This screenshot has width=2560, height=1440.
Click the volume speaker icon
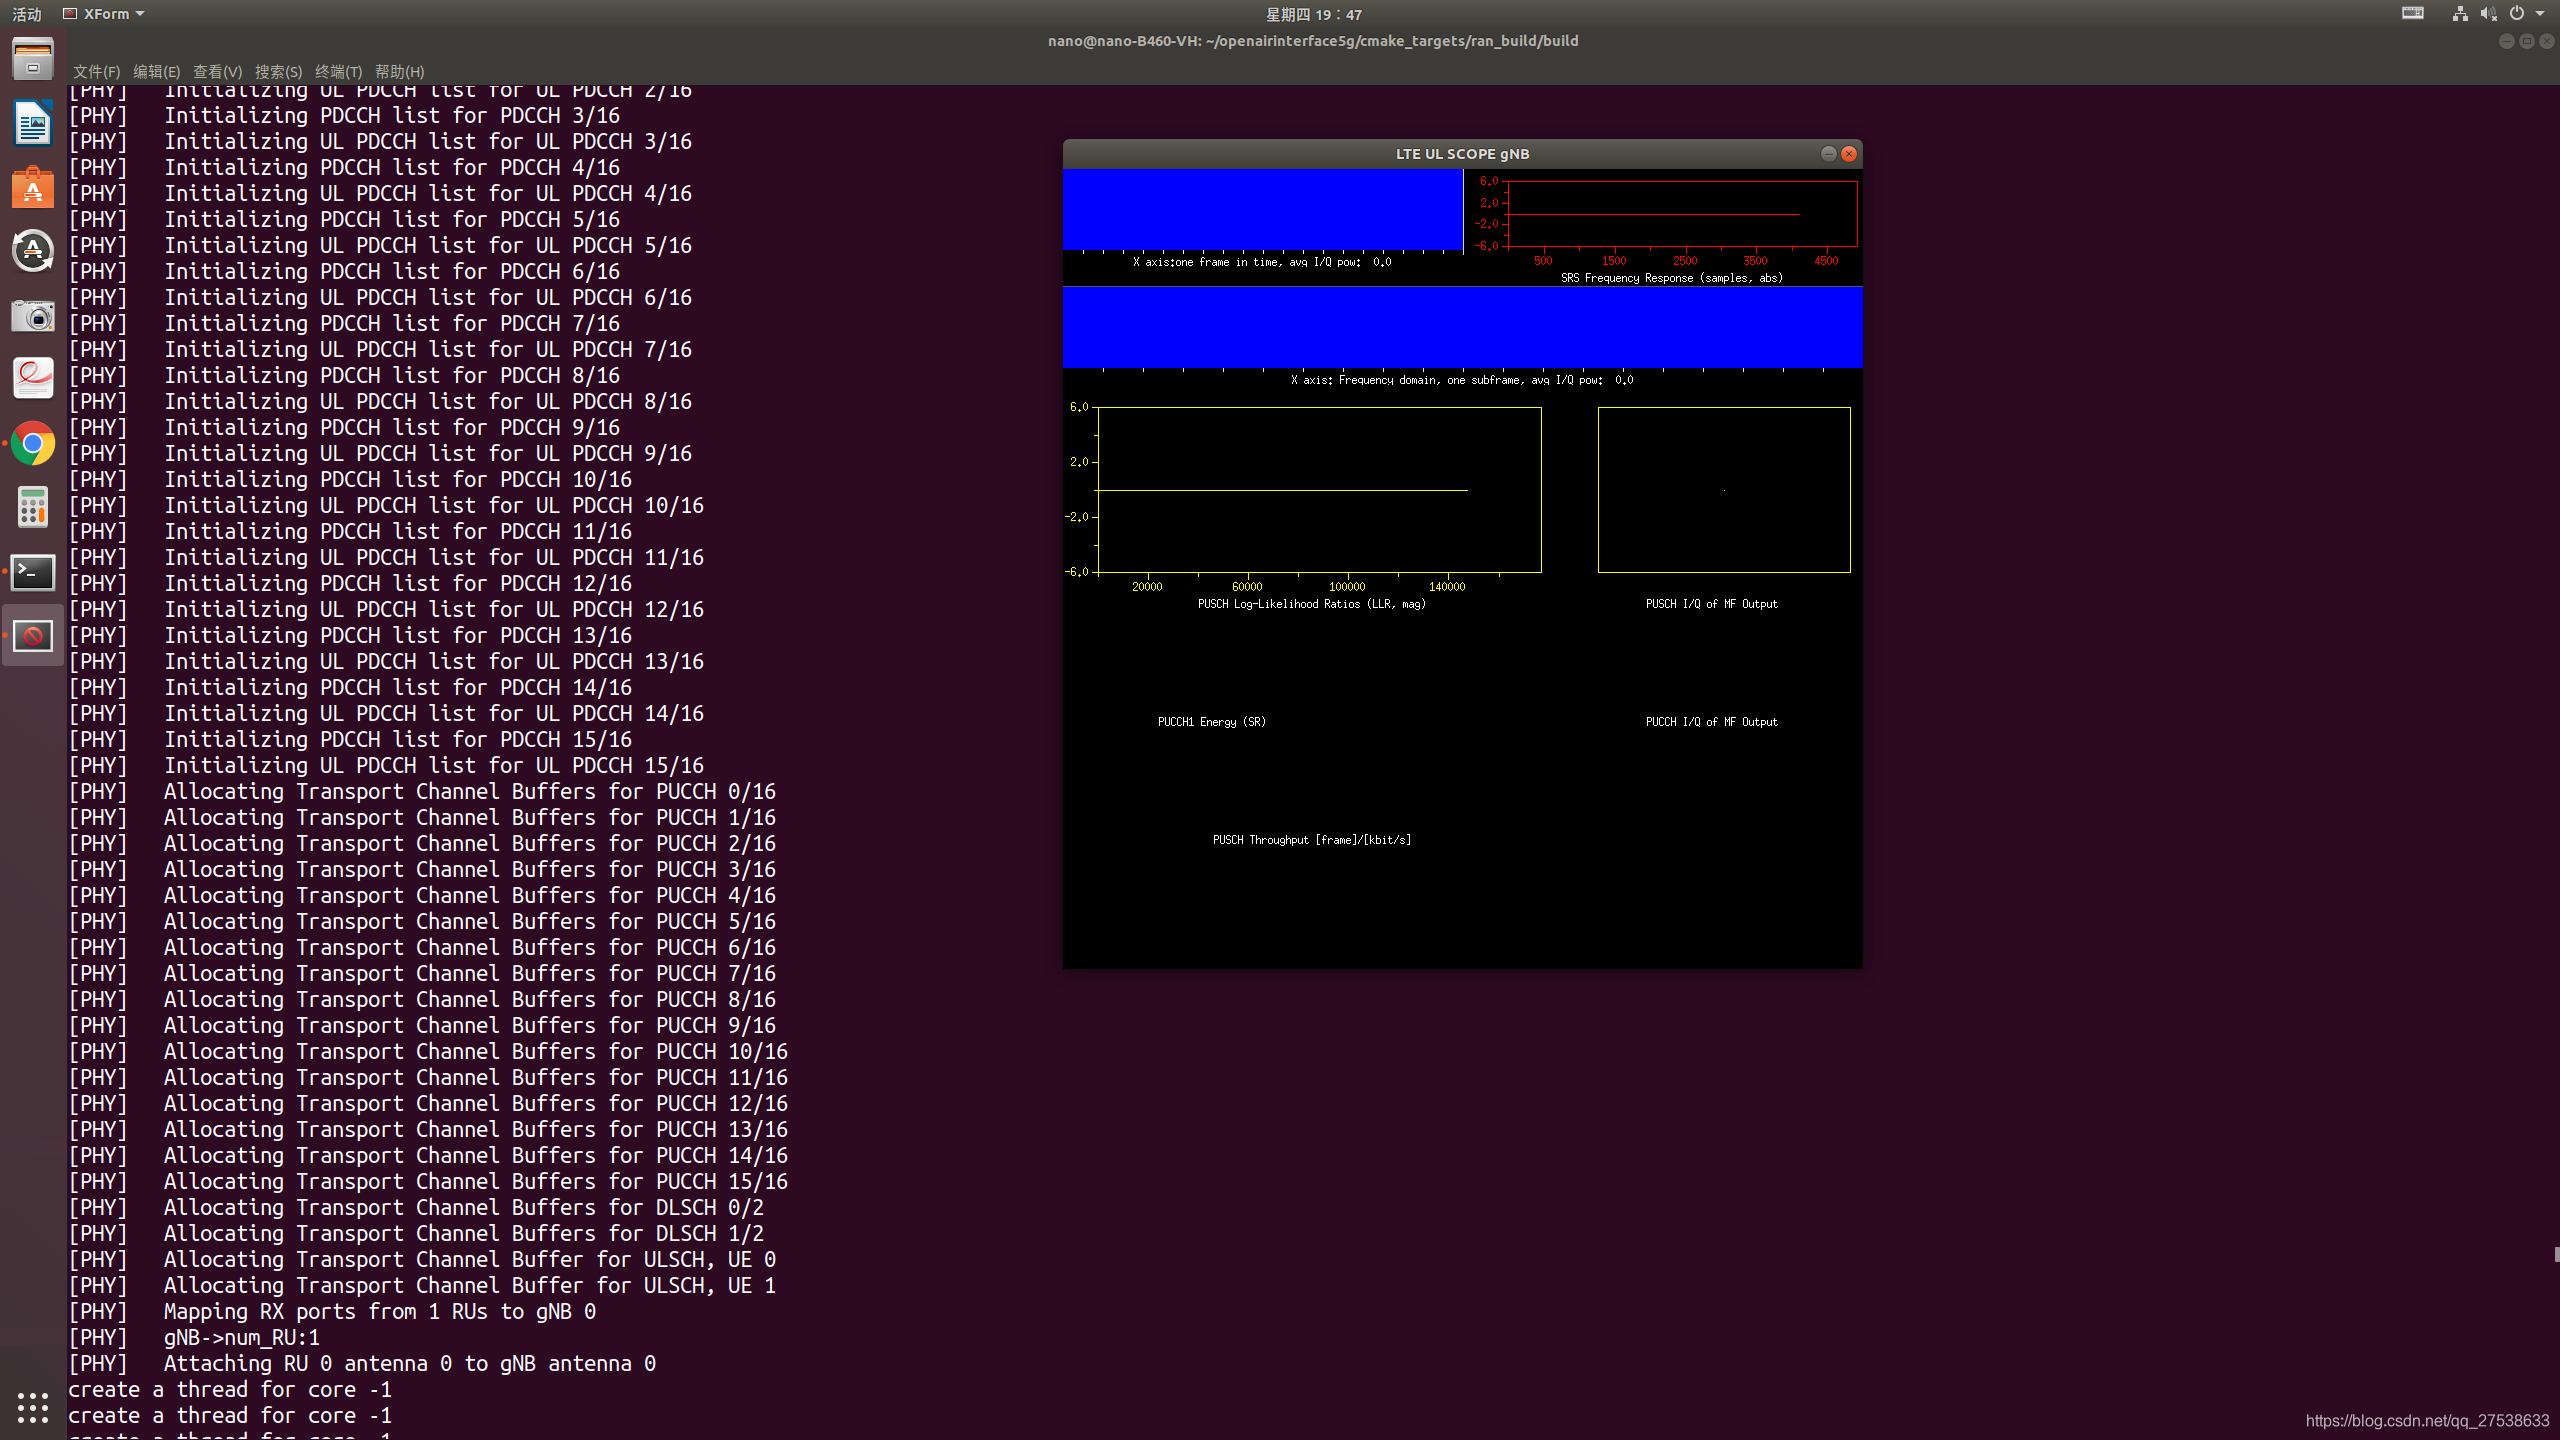pos(2488,14)
